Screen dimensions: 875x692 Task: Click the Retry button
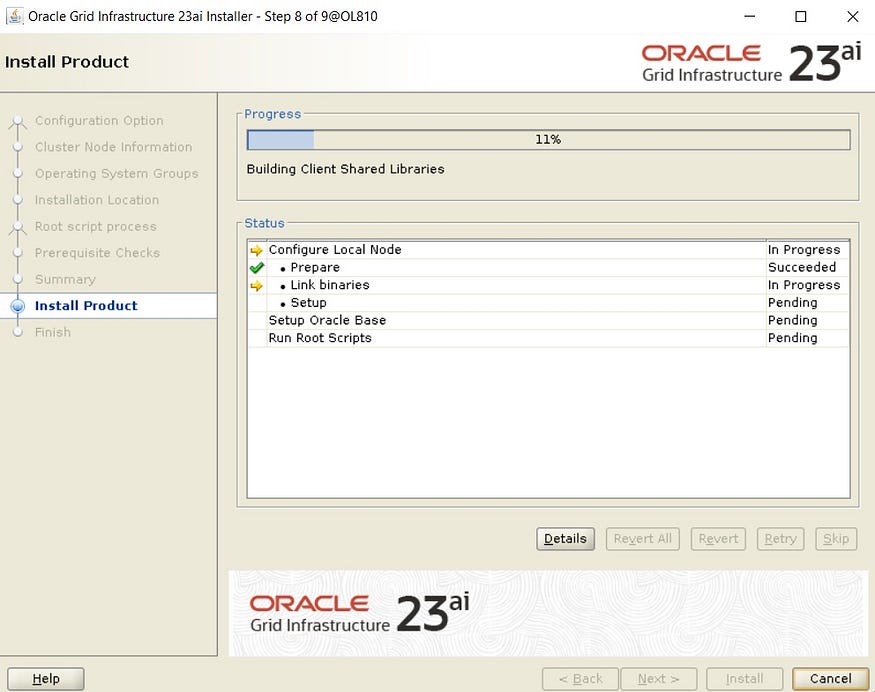click(780, 539)
